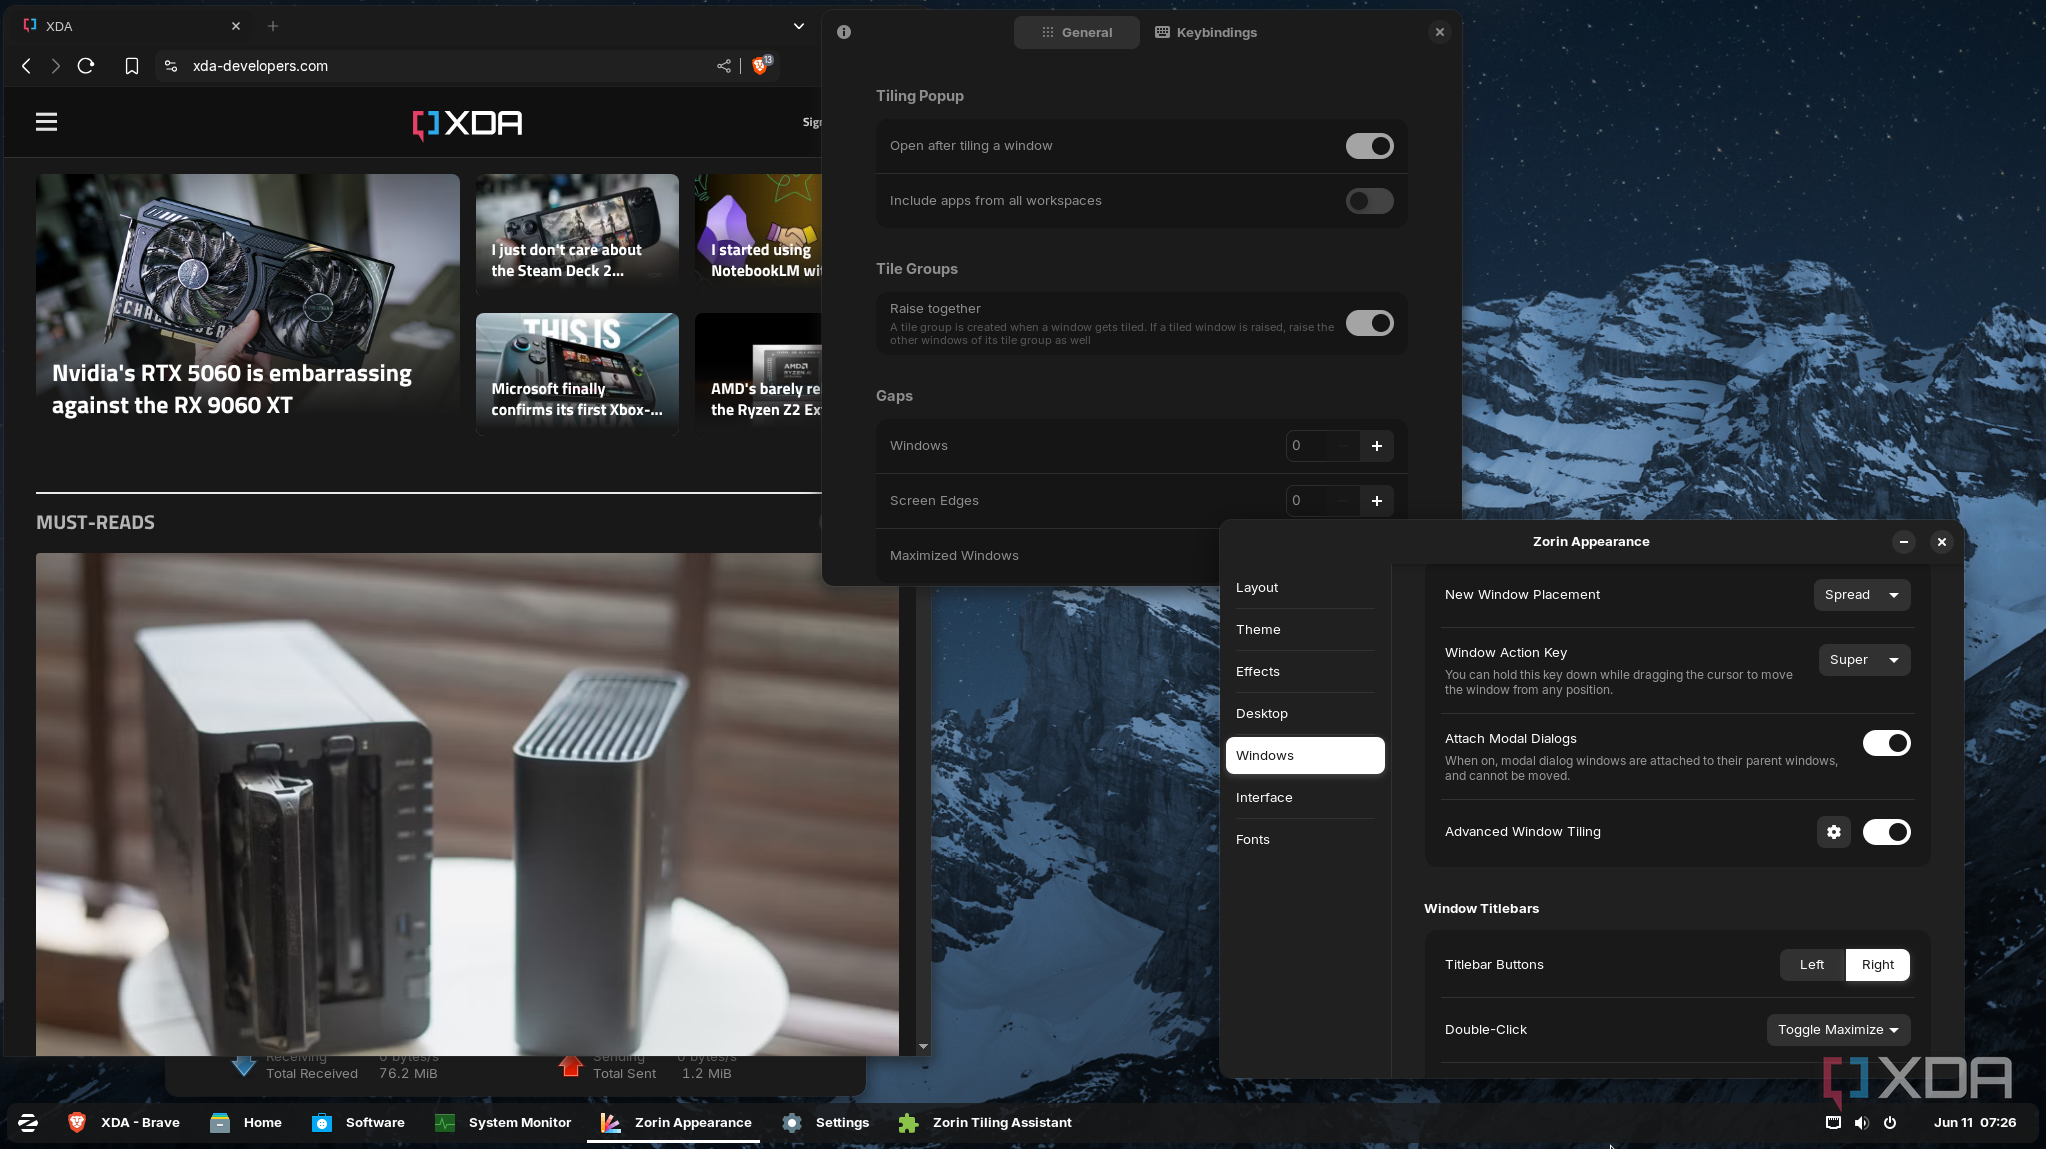Enable Include apps from all workspaces
Image resolution: width=2046 pixels, height=1149 pixels.
(x=1369, y=201)
